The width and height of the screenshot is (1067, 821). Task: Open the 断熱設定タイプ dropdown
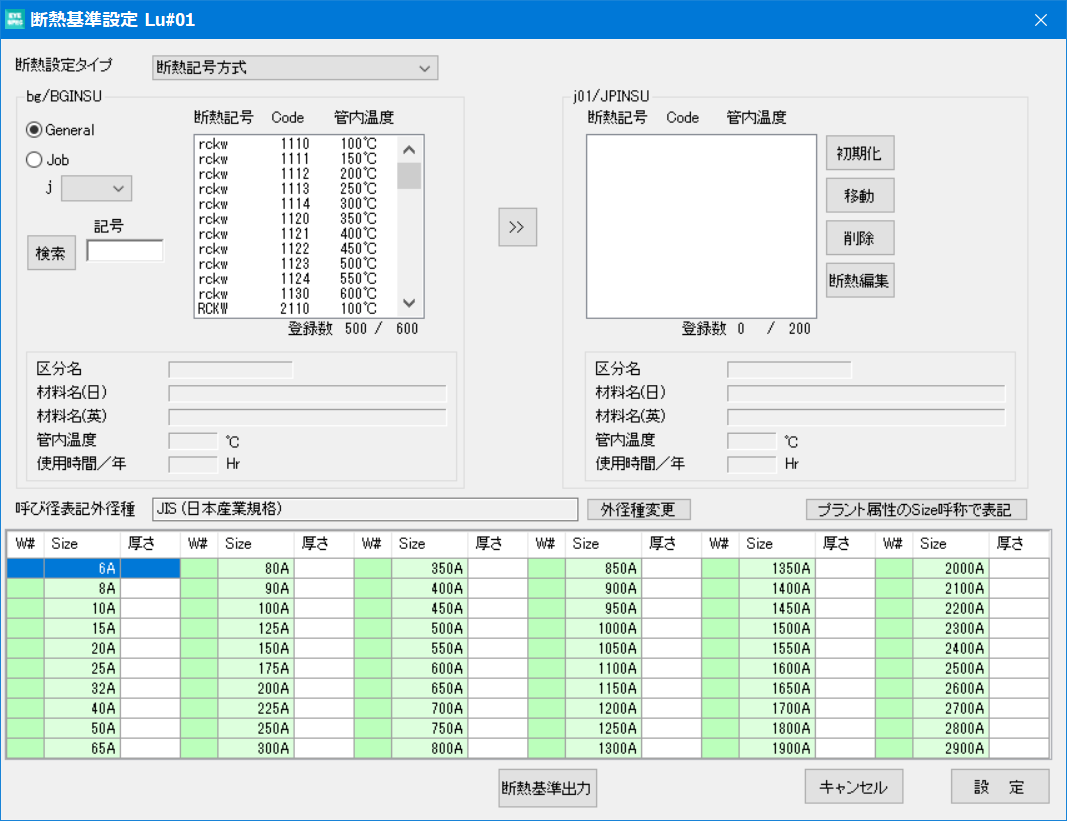tap(295, 67)
